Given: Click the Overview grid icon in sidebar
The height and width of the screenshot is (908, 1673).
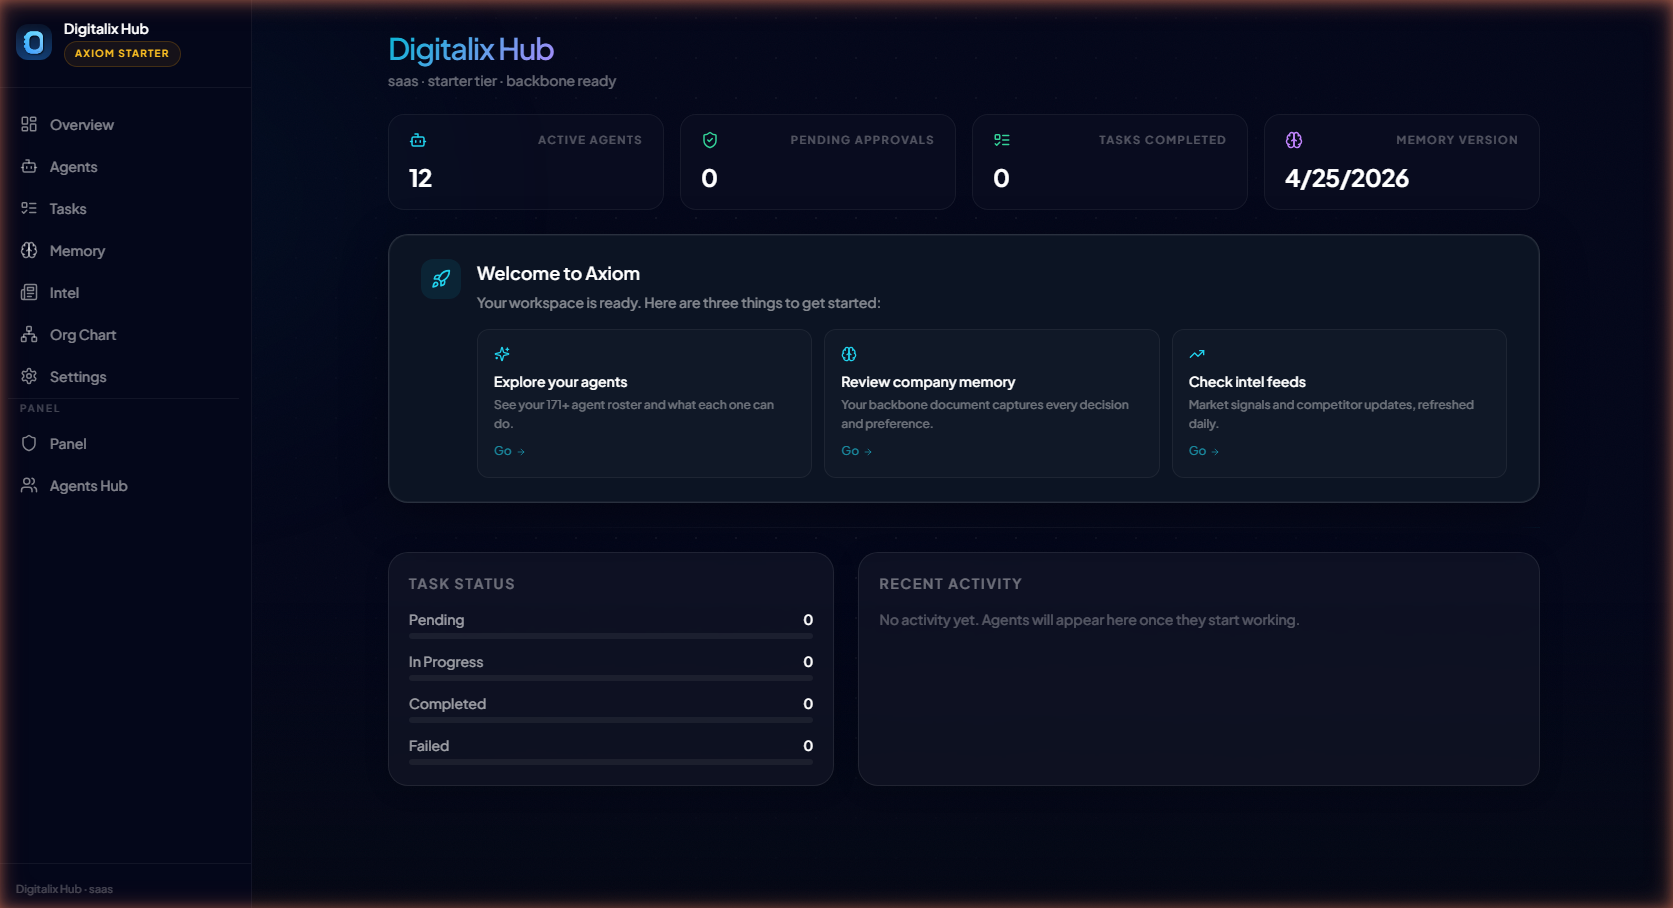Looking at the screenshot, I should (x=29, y=124).
